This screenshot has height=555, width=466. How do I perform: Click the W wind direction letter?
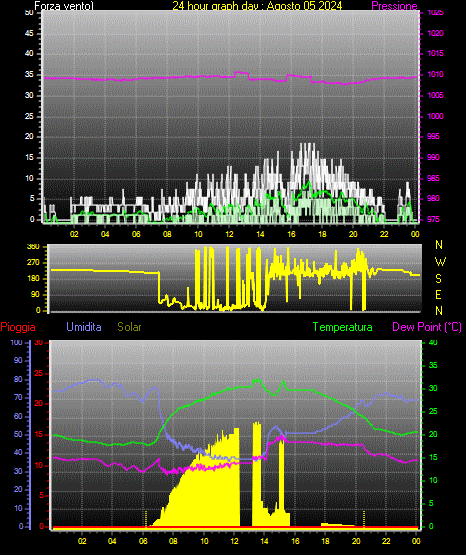point(440,262)
